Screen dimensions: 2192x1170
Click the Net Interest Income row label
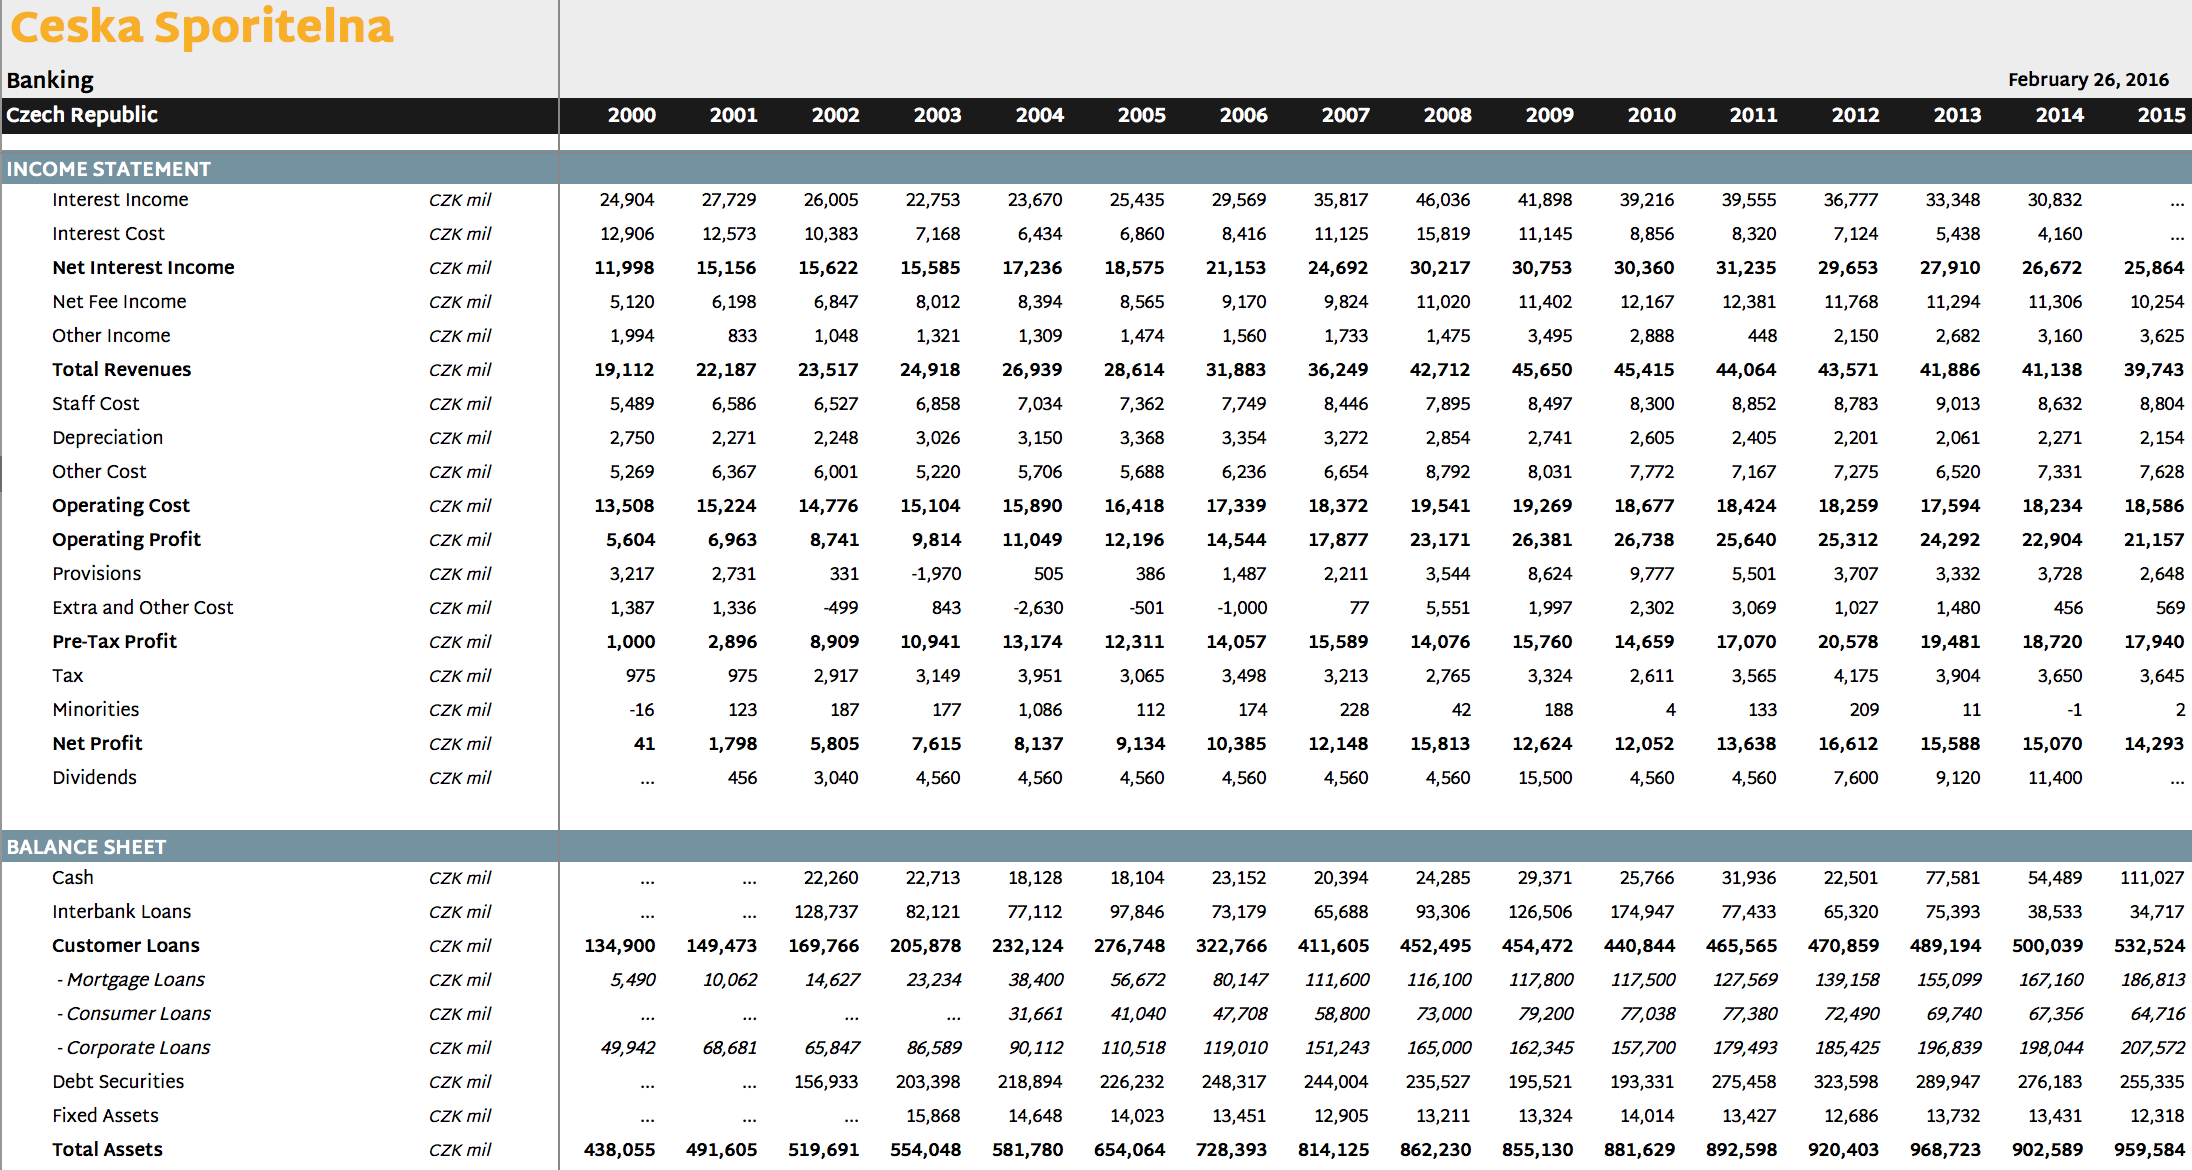click(x=143, y=268)
